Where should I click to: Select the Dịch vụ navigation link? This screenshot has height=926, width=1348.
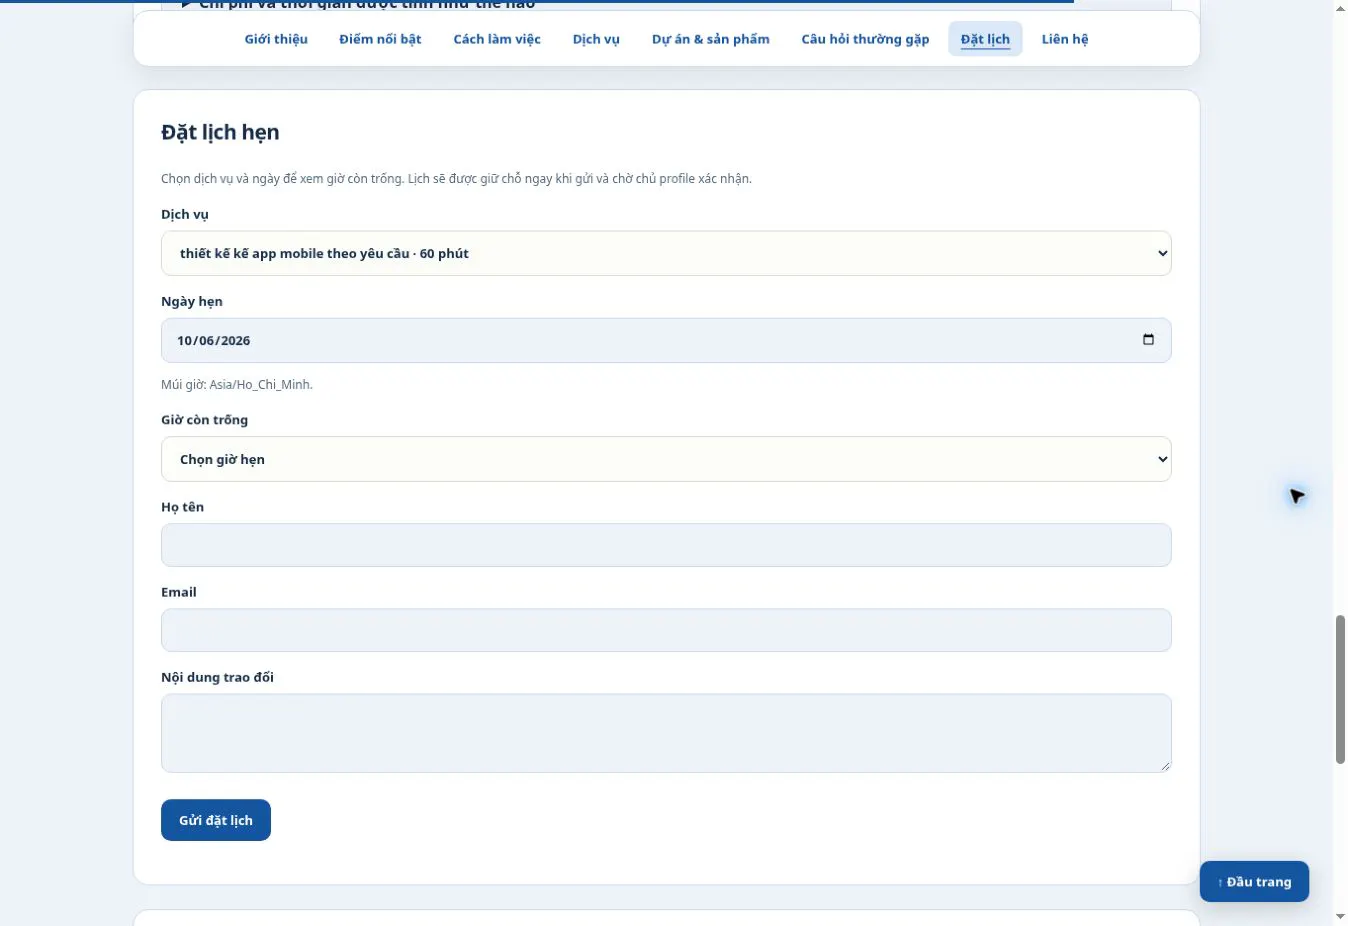point(596,39)
